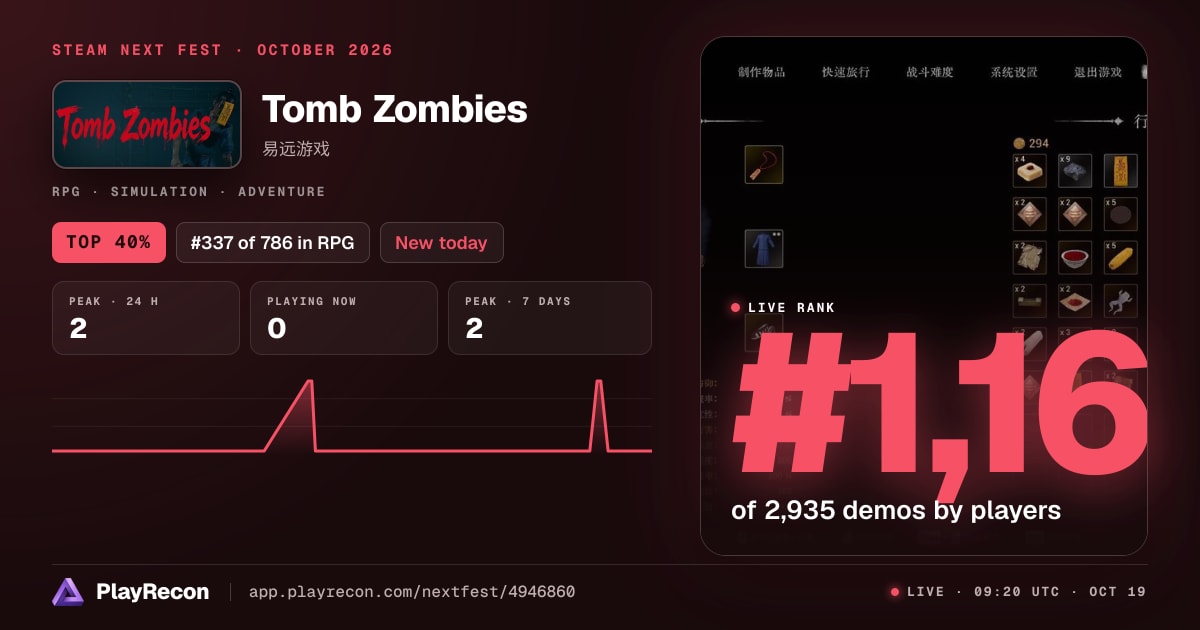Select the yellow talisman inventory item

(1121, 171)
